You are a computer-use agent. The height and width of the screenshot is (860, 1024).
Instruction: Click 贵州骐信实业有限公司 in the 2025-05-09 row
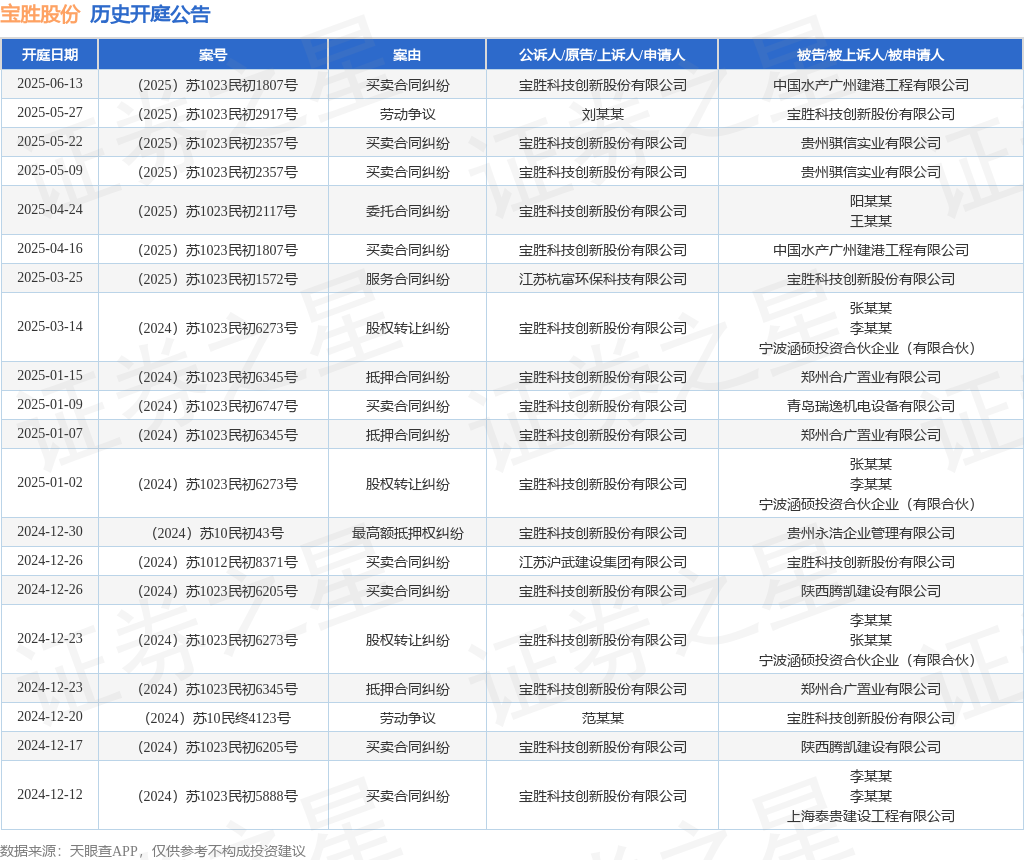coord(871,172)
